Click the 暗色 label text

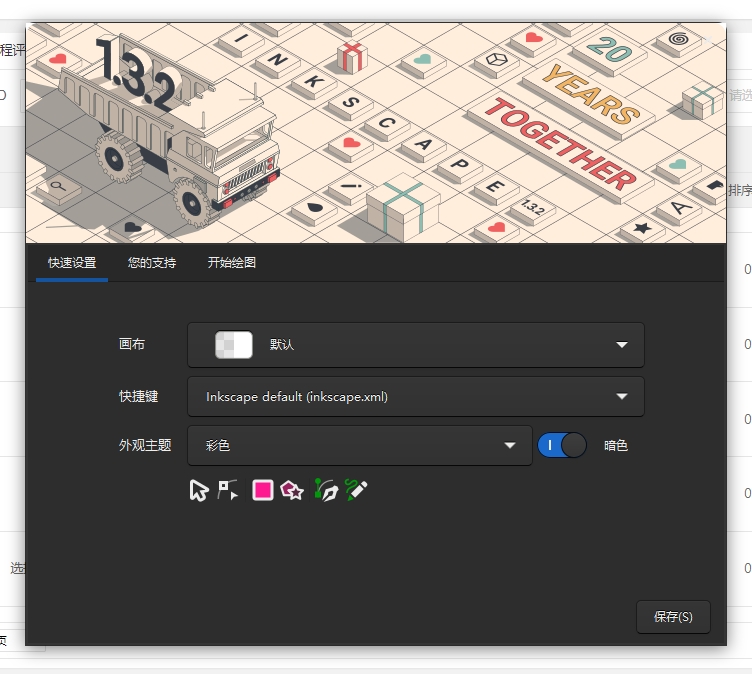click(616, 446)
